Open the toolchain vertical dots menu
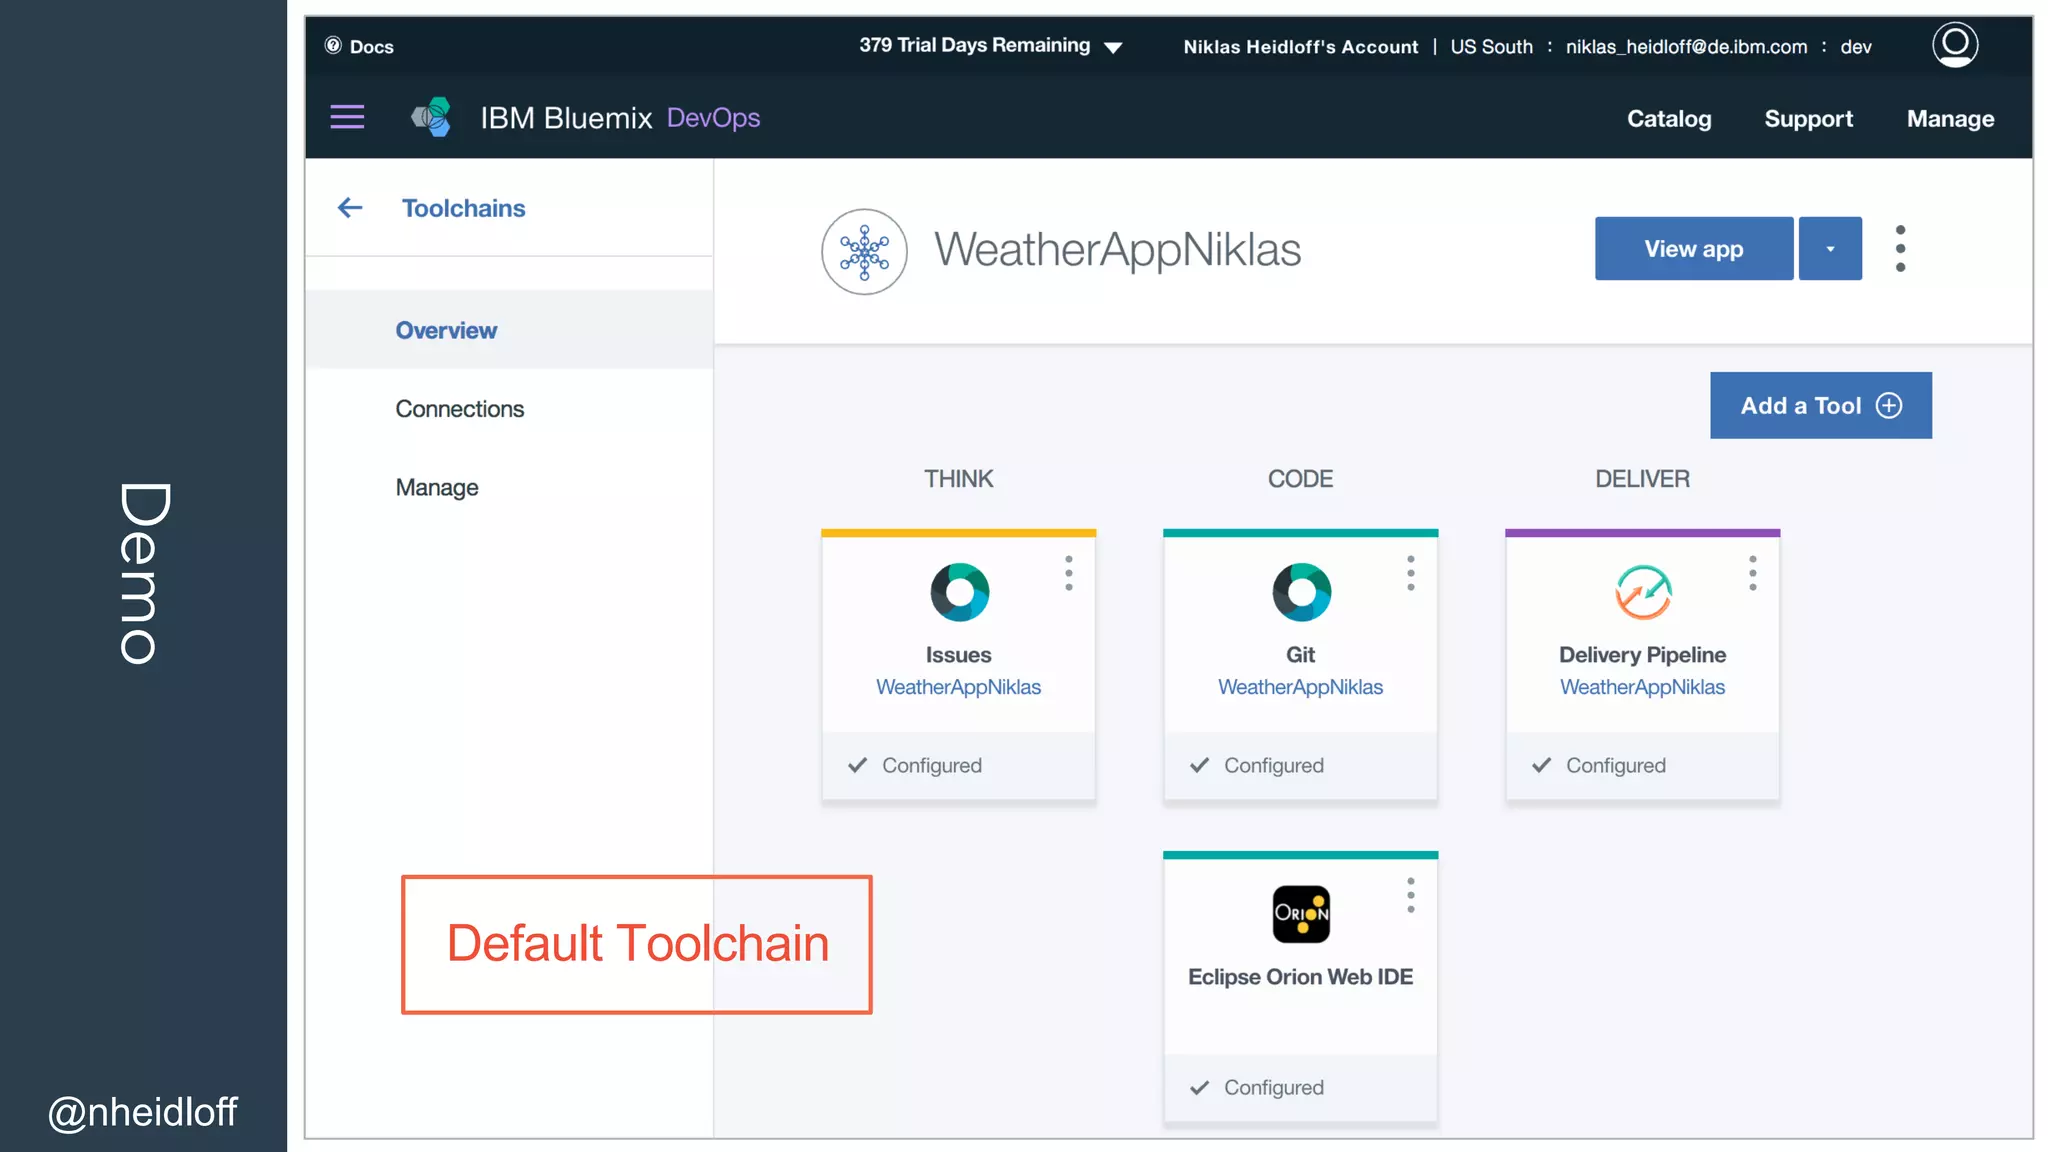This screenshot has width=2048, height=1152. tap(1900, 248)
